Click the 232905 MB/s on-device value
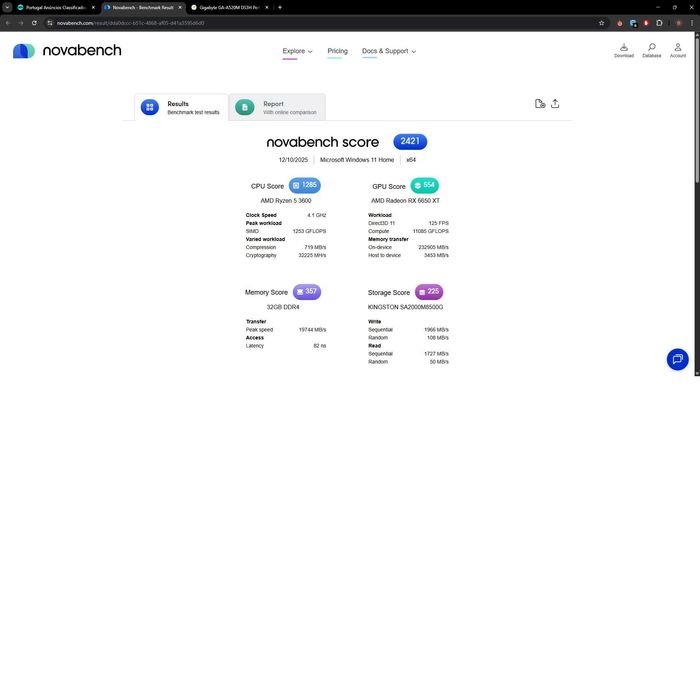The image size is (700, 700). point(433,247)
